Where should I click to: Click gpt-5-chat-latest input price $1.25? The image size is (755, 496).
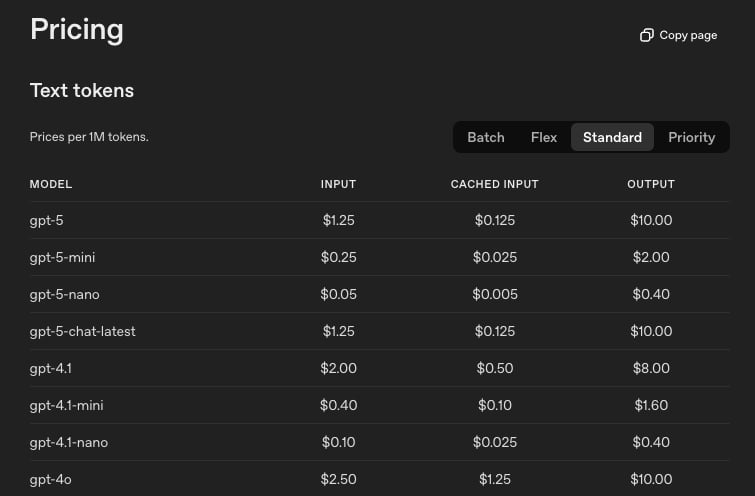click(338, 331)
